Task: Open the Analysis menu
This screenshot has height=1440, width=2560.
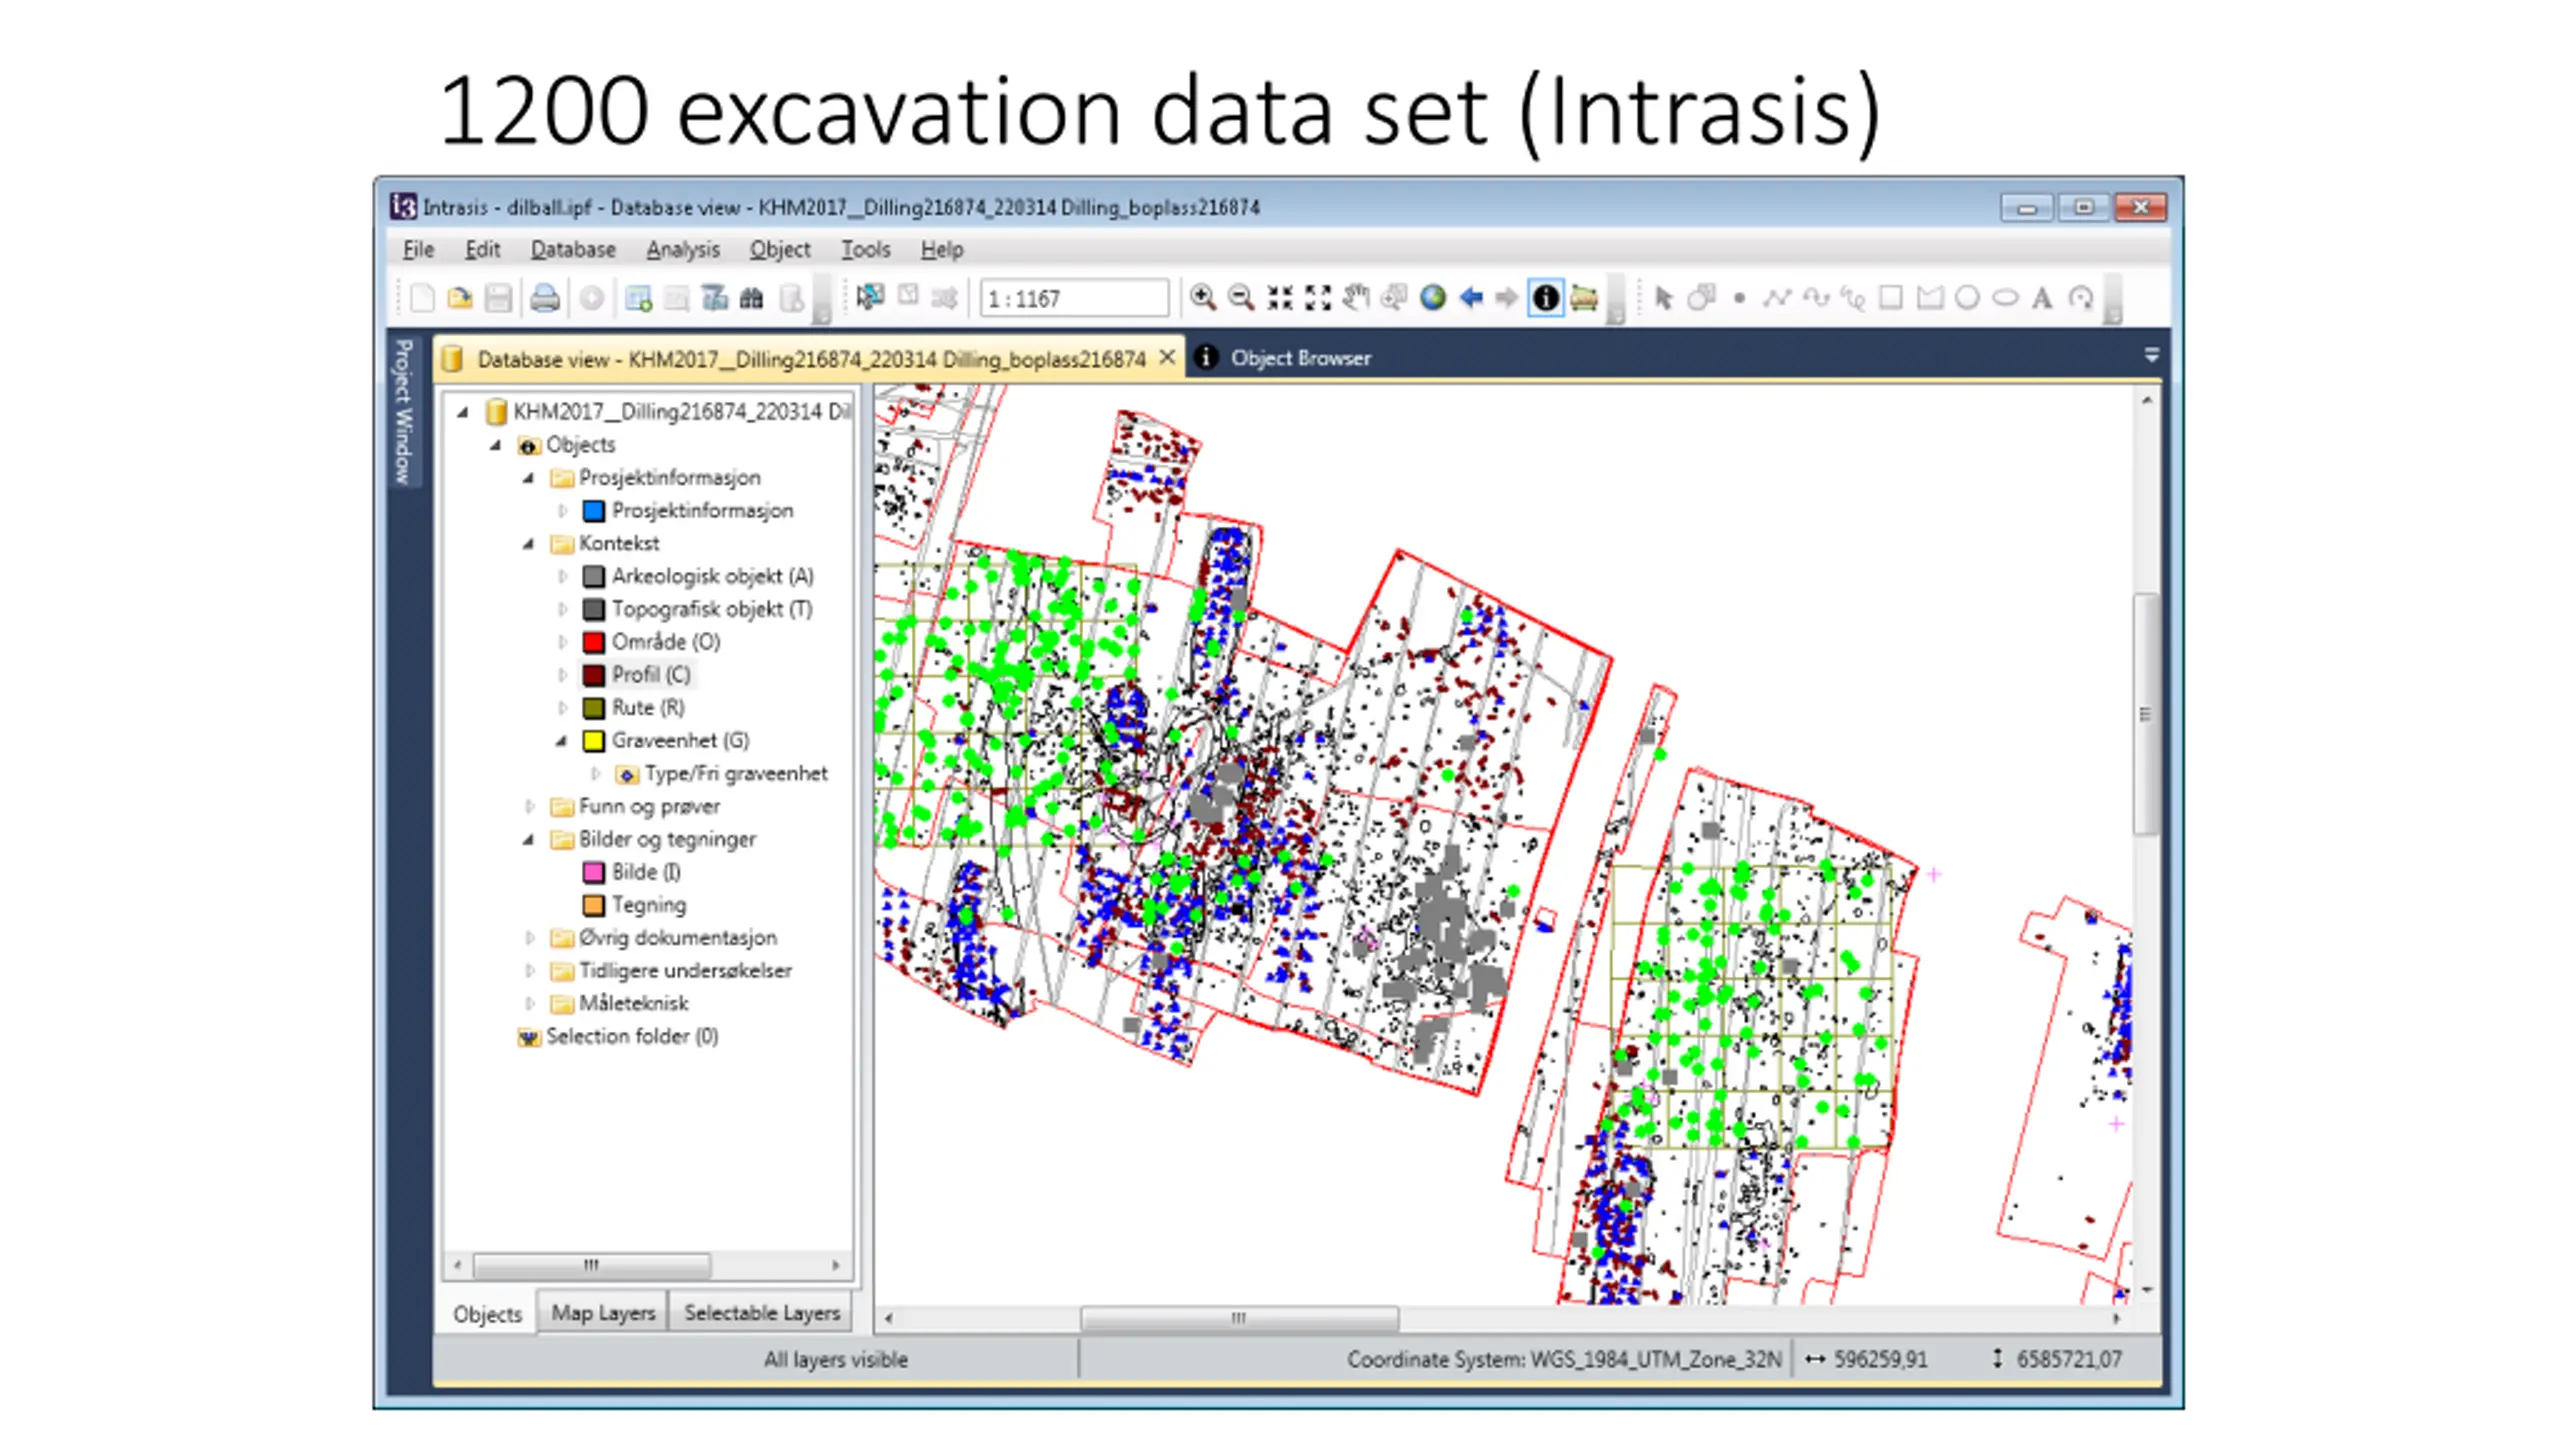Action: pyautogui.click(x=682, y=249)
